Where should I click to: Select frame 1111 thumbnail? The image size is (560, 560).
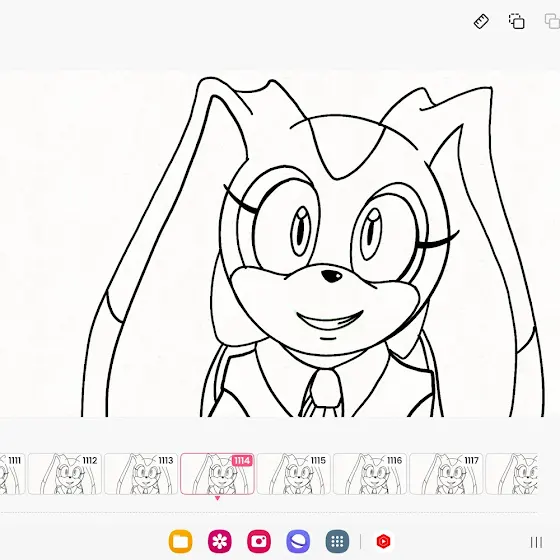point(12,474)
